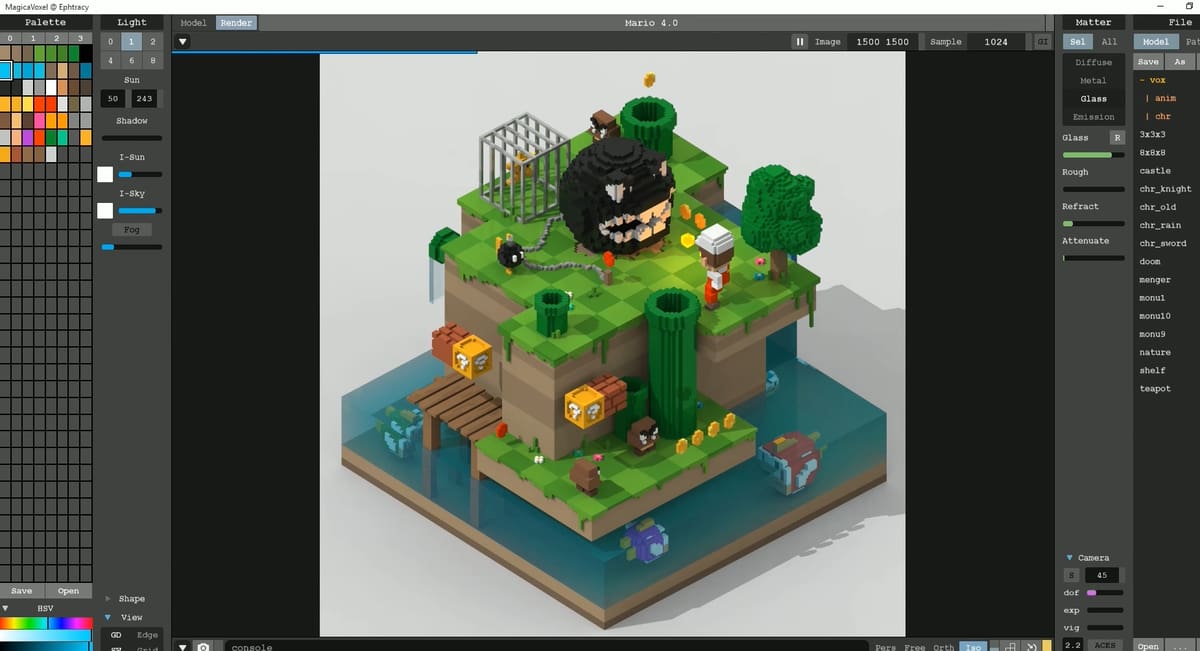Toggle the GD ground display option
This screenshot has width=1200, height=651.
pos(116,634)
